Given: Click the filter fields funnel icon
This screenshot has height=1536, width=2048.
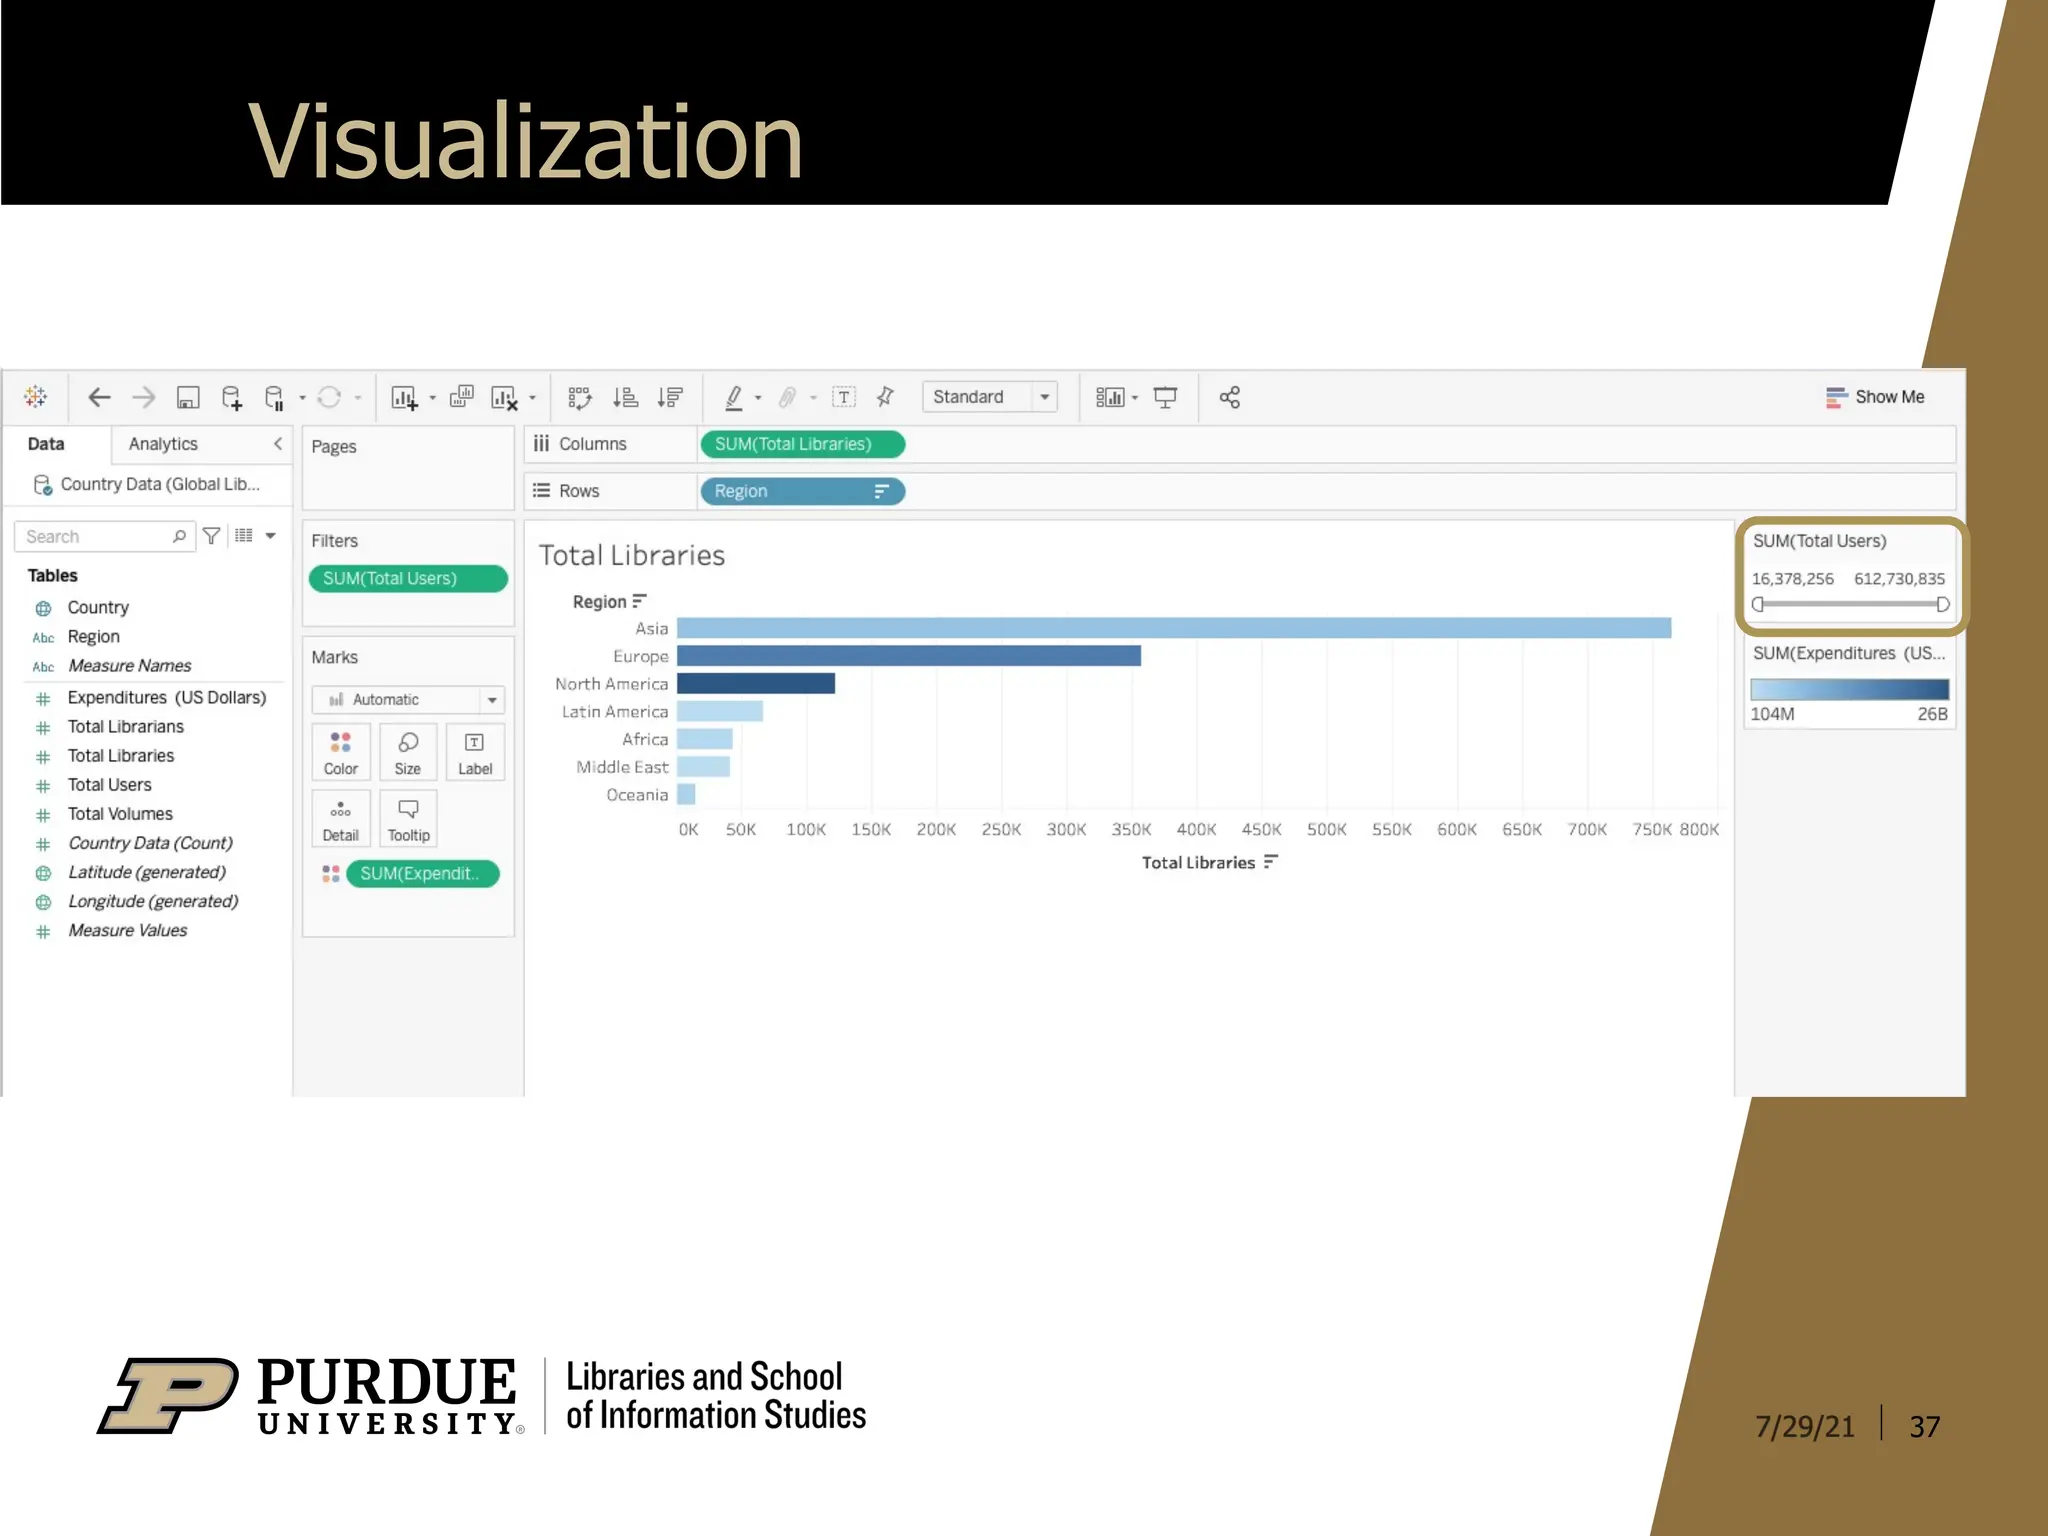Looking at the screenshot, I should [211, 536].
